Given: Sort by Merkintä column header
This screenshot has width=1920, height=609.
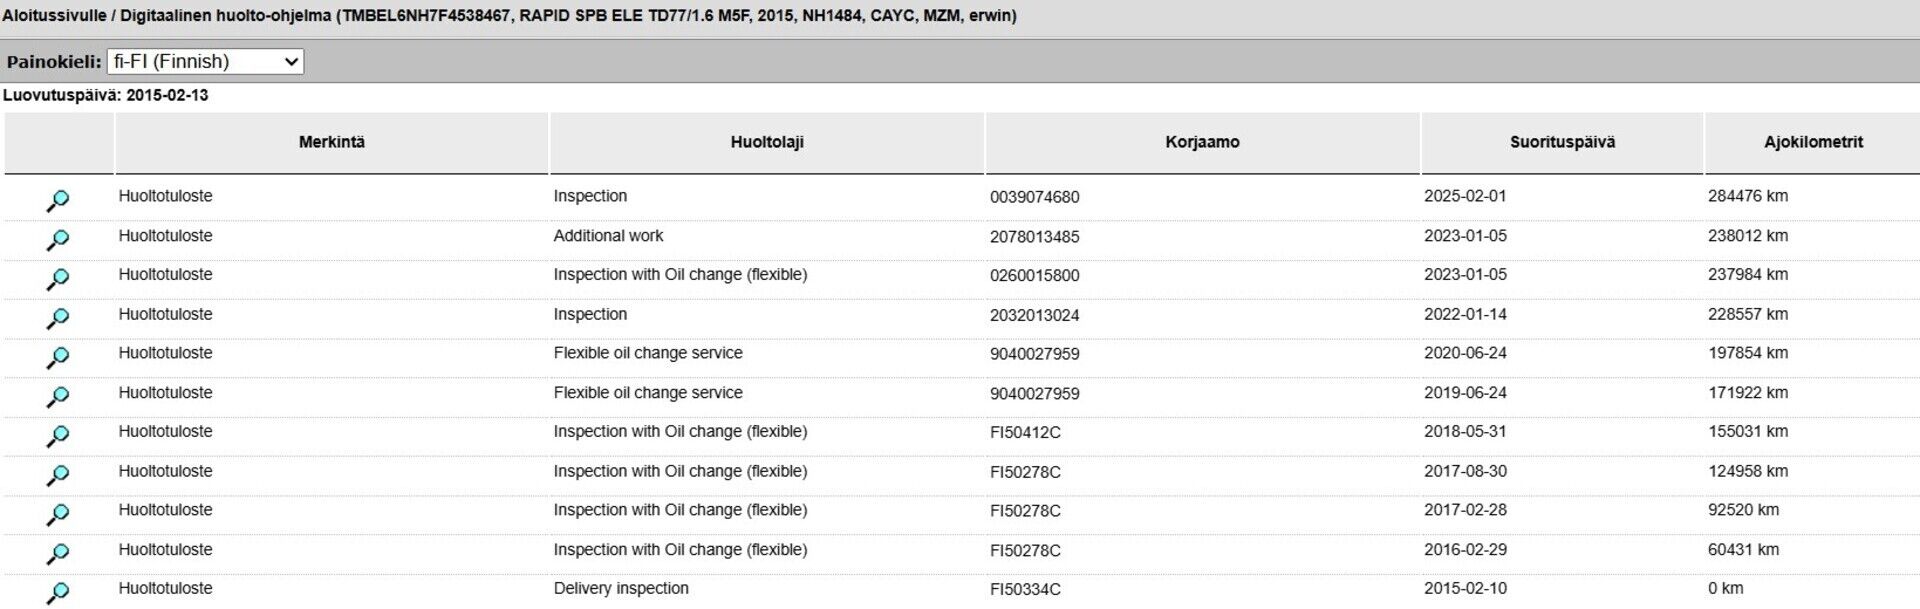Looking at the screenshot, I should pyautogui.click(x=332, y=143).
